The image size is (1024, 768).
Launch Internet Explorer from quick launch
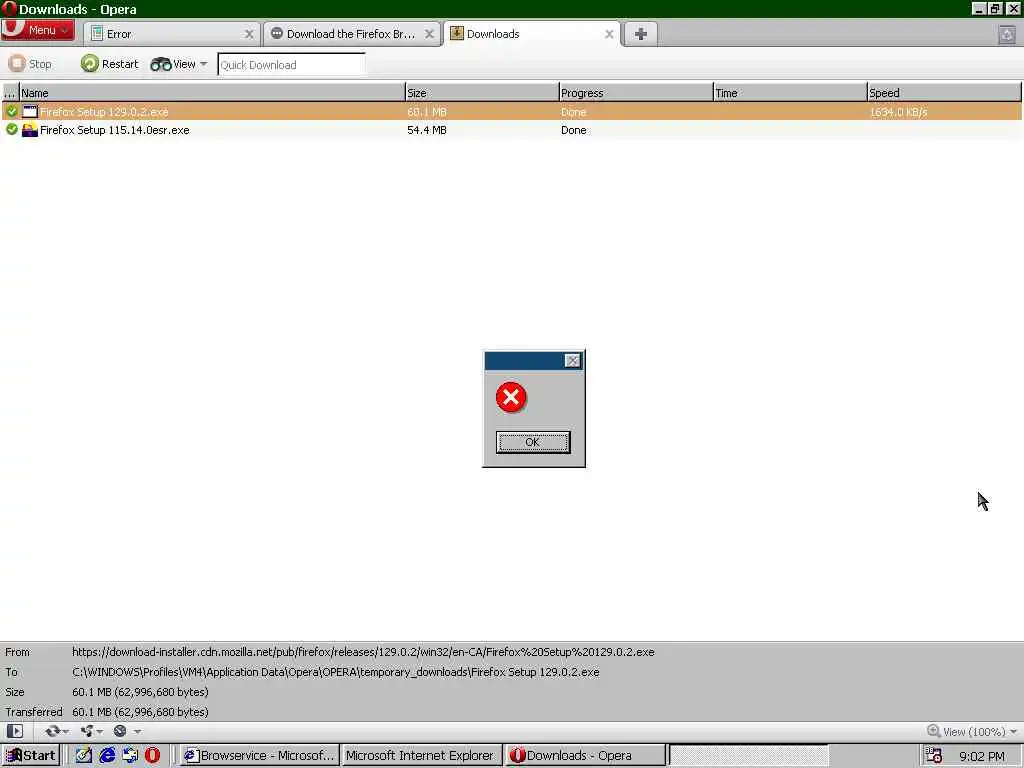[106, 755]
